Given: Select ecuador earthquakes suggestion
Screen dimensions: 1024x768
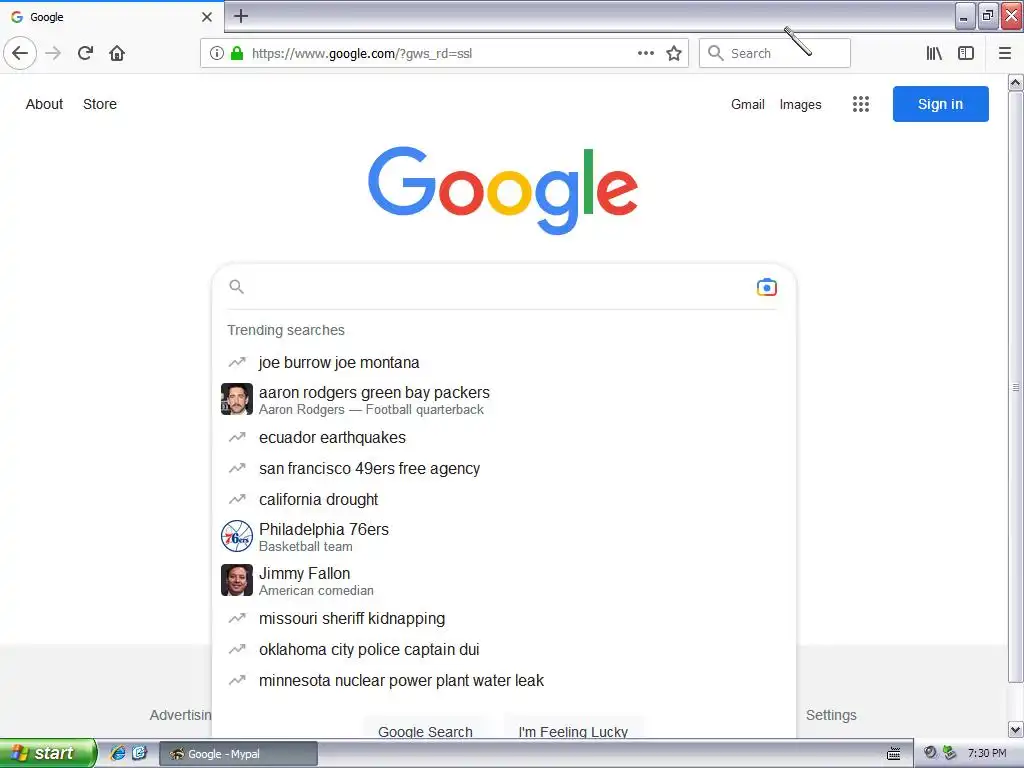Looking at the screenshot, I should tap(504, 438).
